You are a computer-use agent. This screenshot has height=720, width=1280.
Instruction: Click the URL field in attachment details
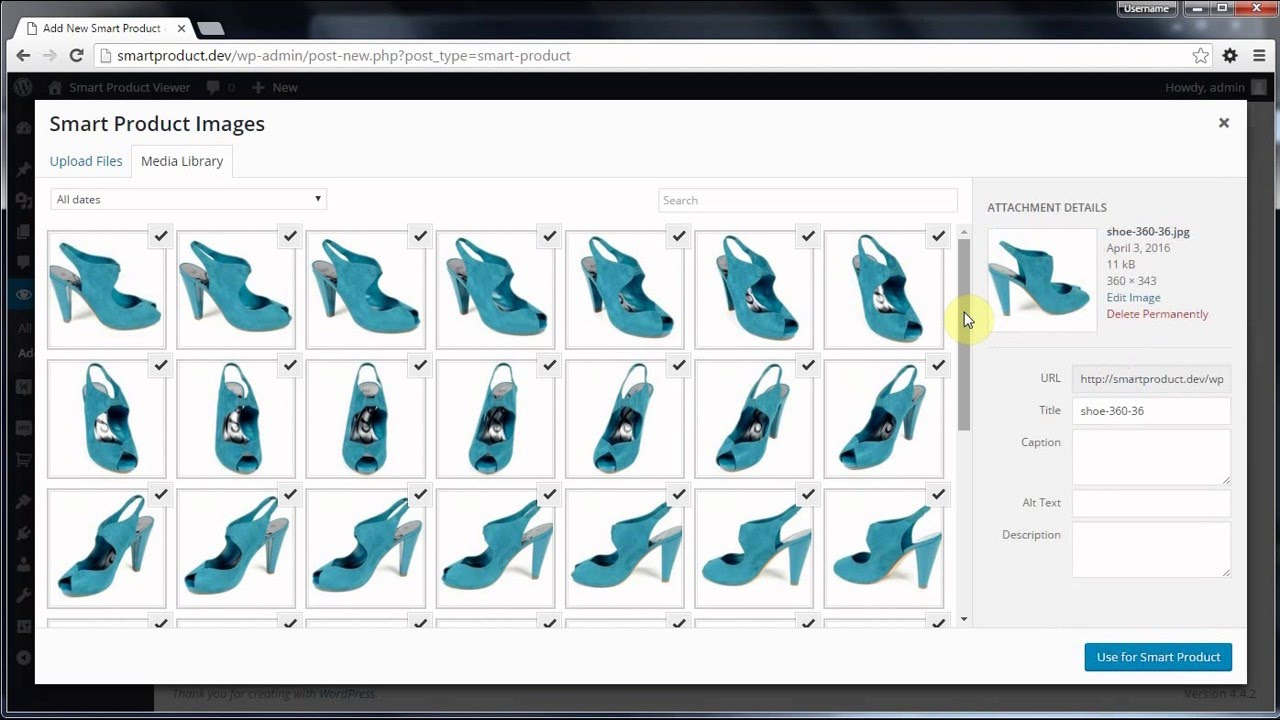pyautogui.click(x=1151, y=379)
